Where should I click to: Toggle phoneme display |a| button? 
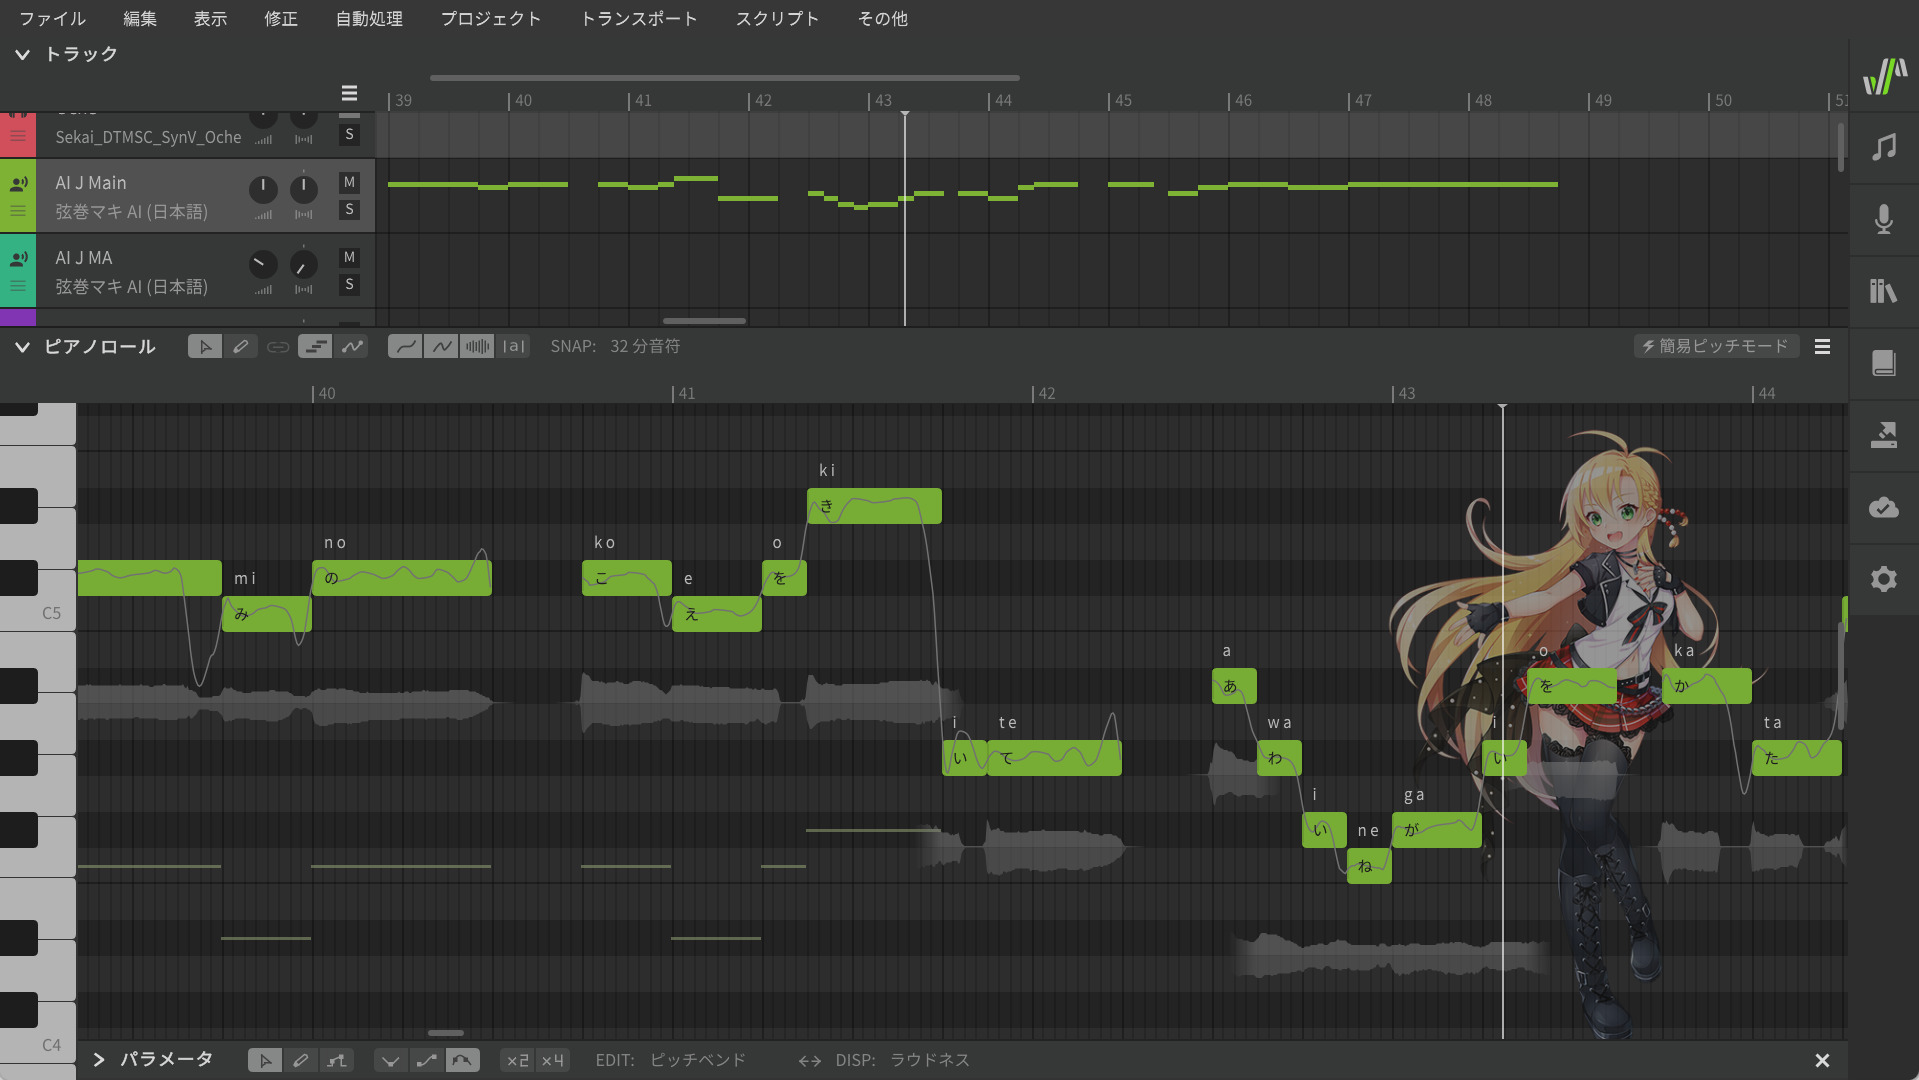514,346
